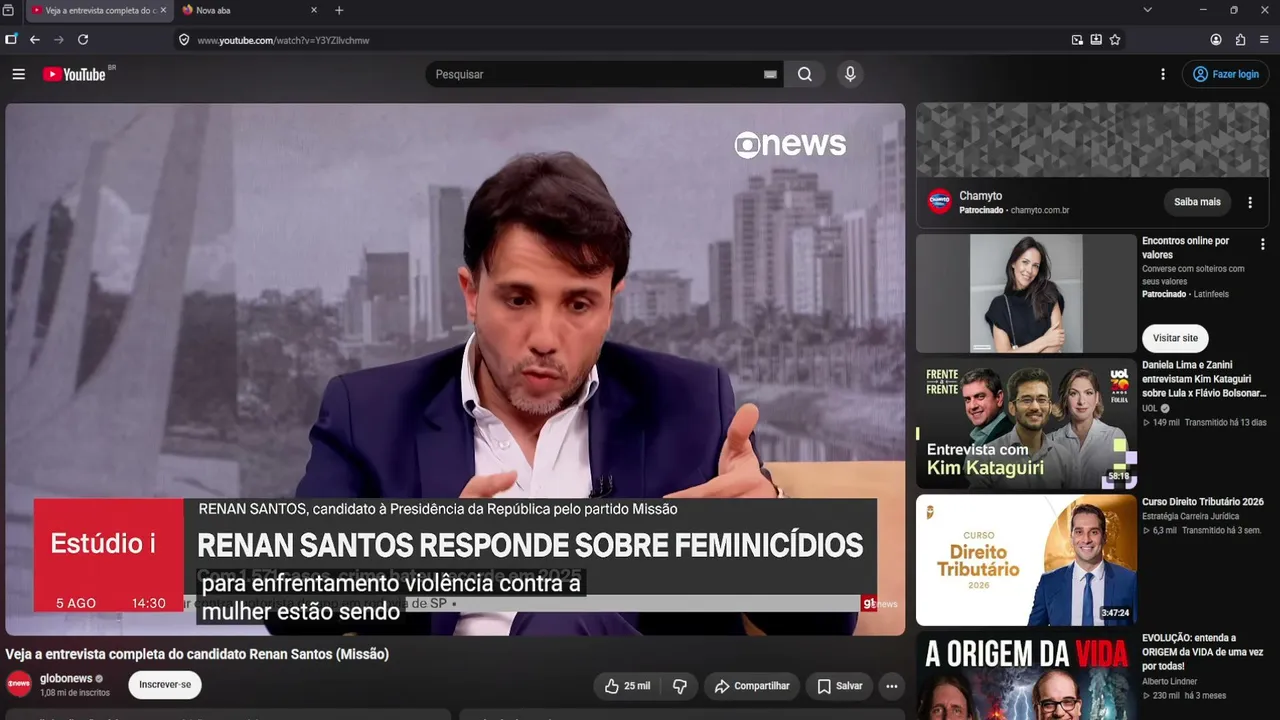
Task: Go forward with the browser arrow
Action: click(59, 40)
